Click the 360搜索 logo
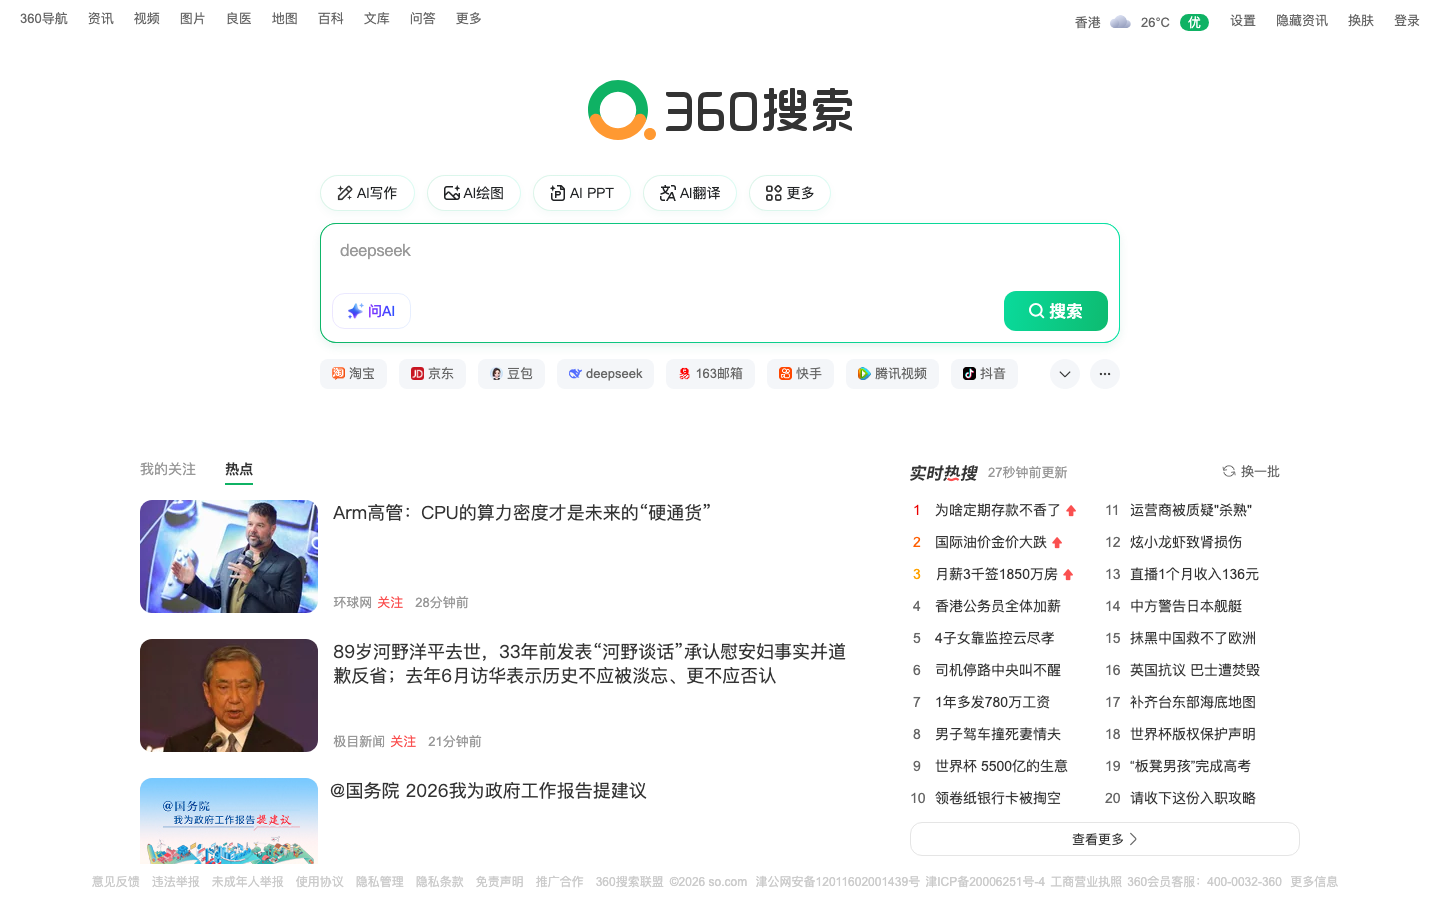Viewport: 1440px width, 900px height. pyautogui.click(x=720, y=110)
